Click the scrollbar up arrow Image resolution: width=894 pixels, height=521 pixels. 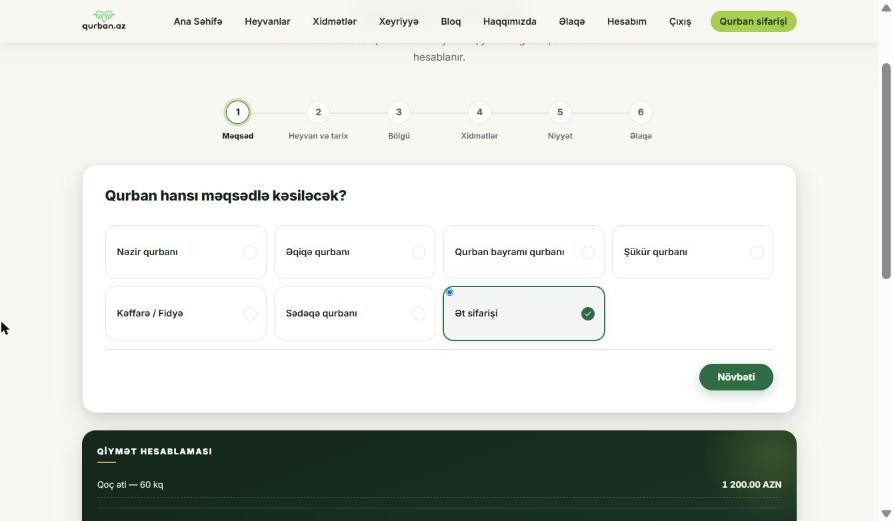coord(886,8)
